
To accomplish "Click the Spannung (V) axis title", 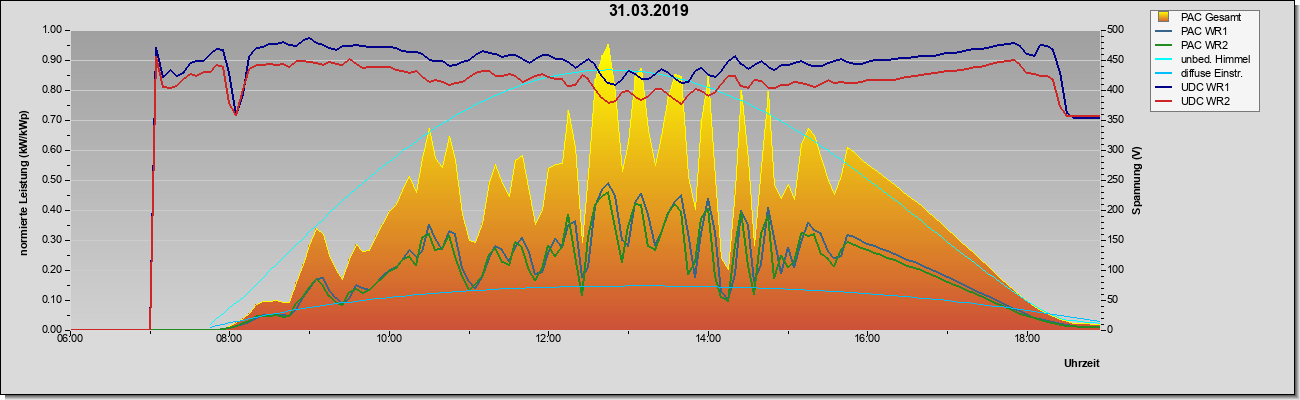I will [1137, 180].
